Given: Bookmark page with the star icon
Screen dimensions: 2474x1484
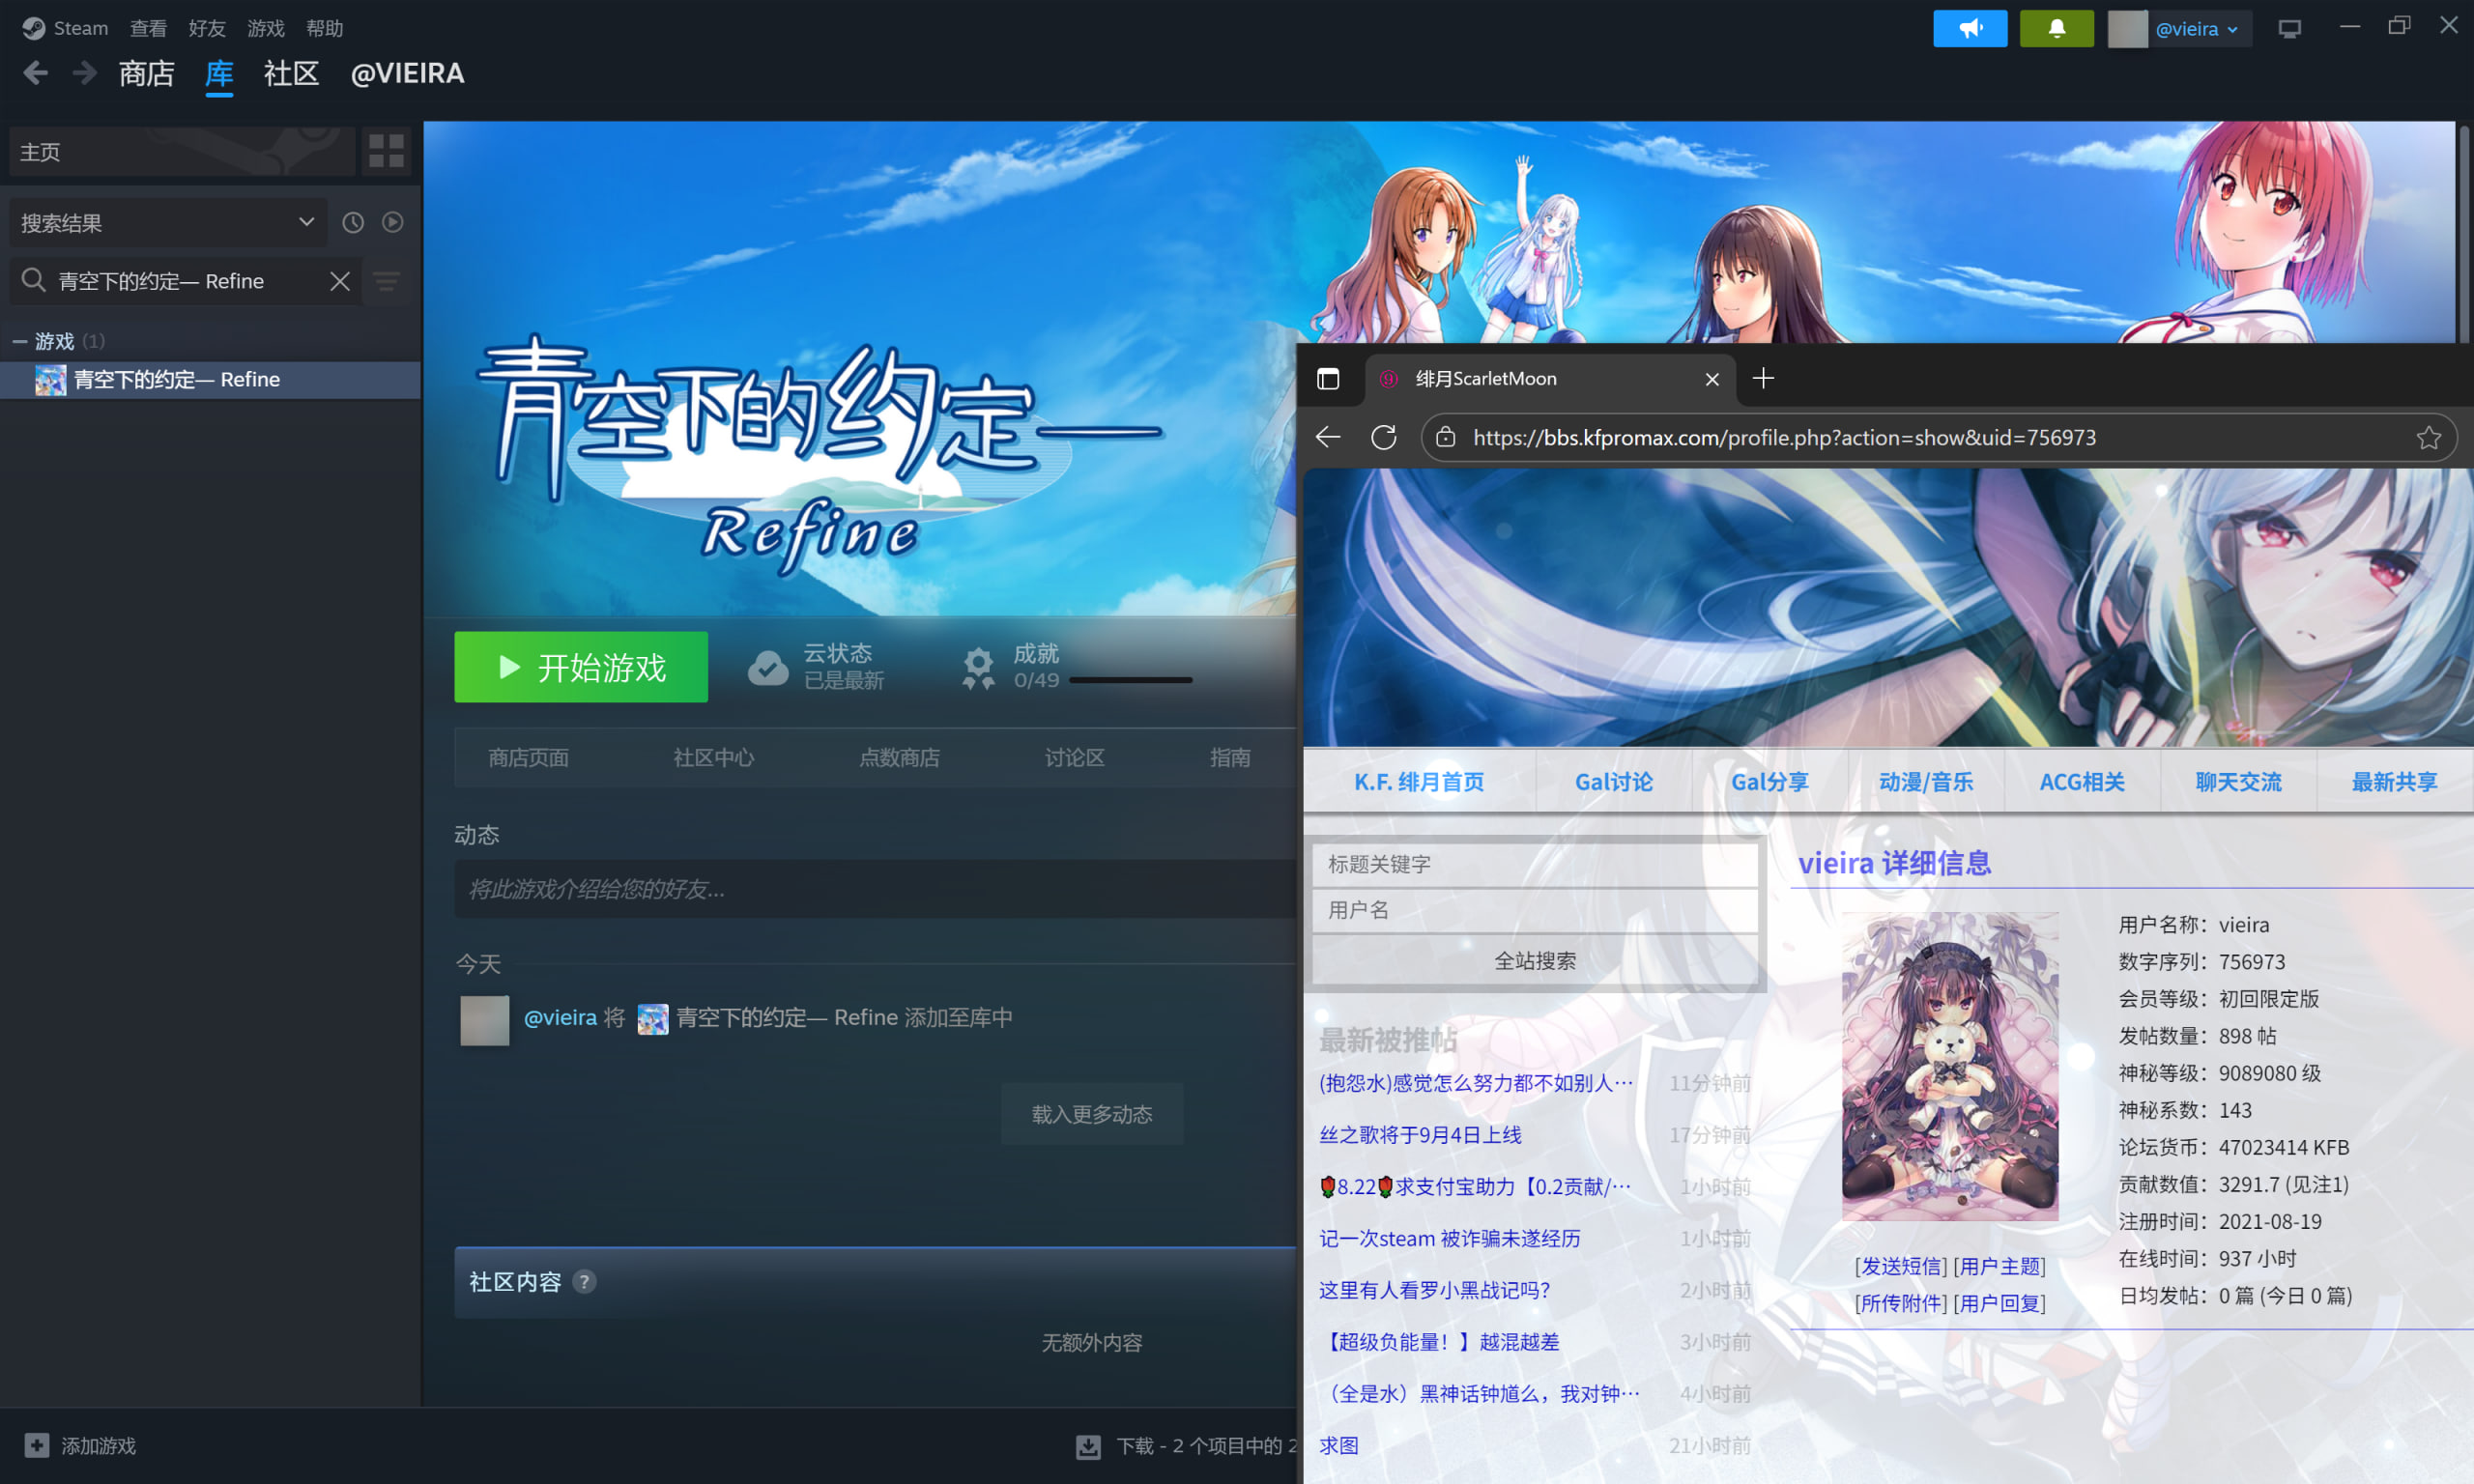Looking at the screenshot, I should (2428, 437).
